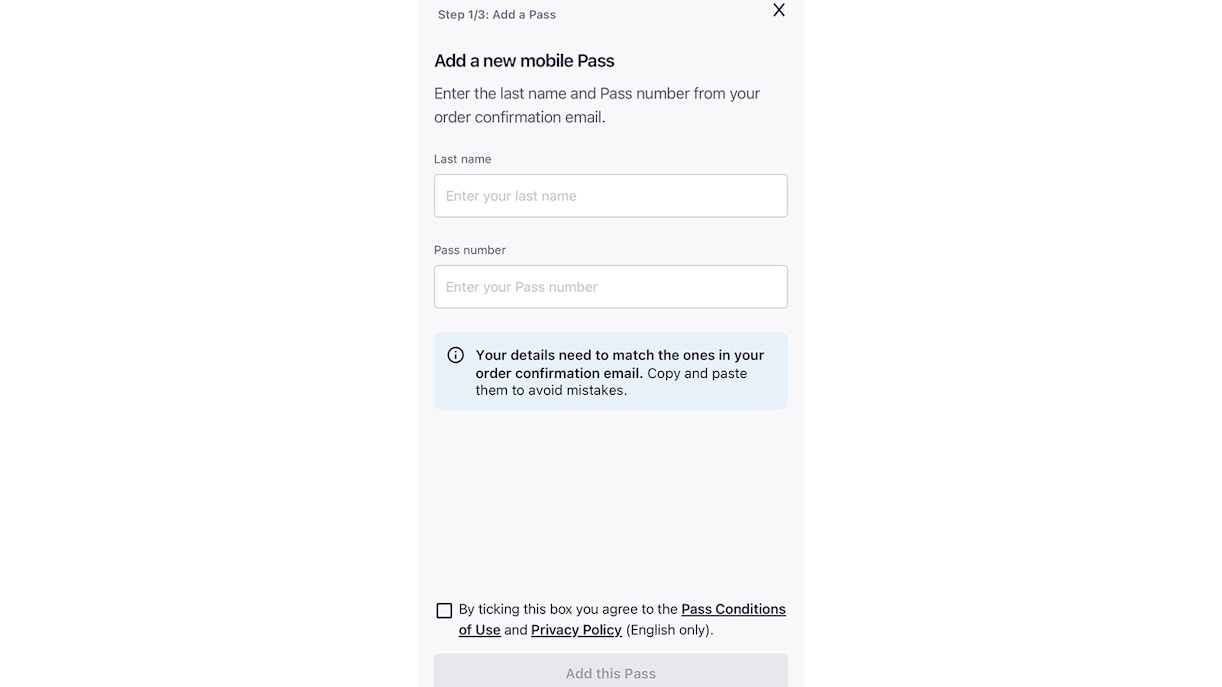1222x687 pixels.
Task: Enable the box agreeing to the Privacy Policy
Action: (444, 610)
